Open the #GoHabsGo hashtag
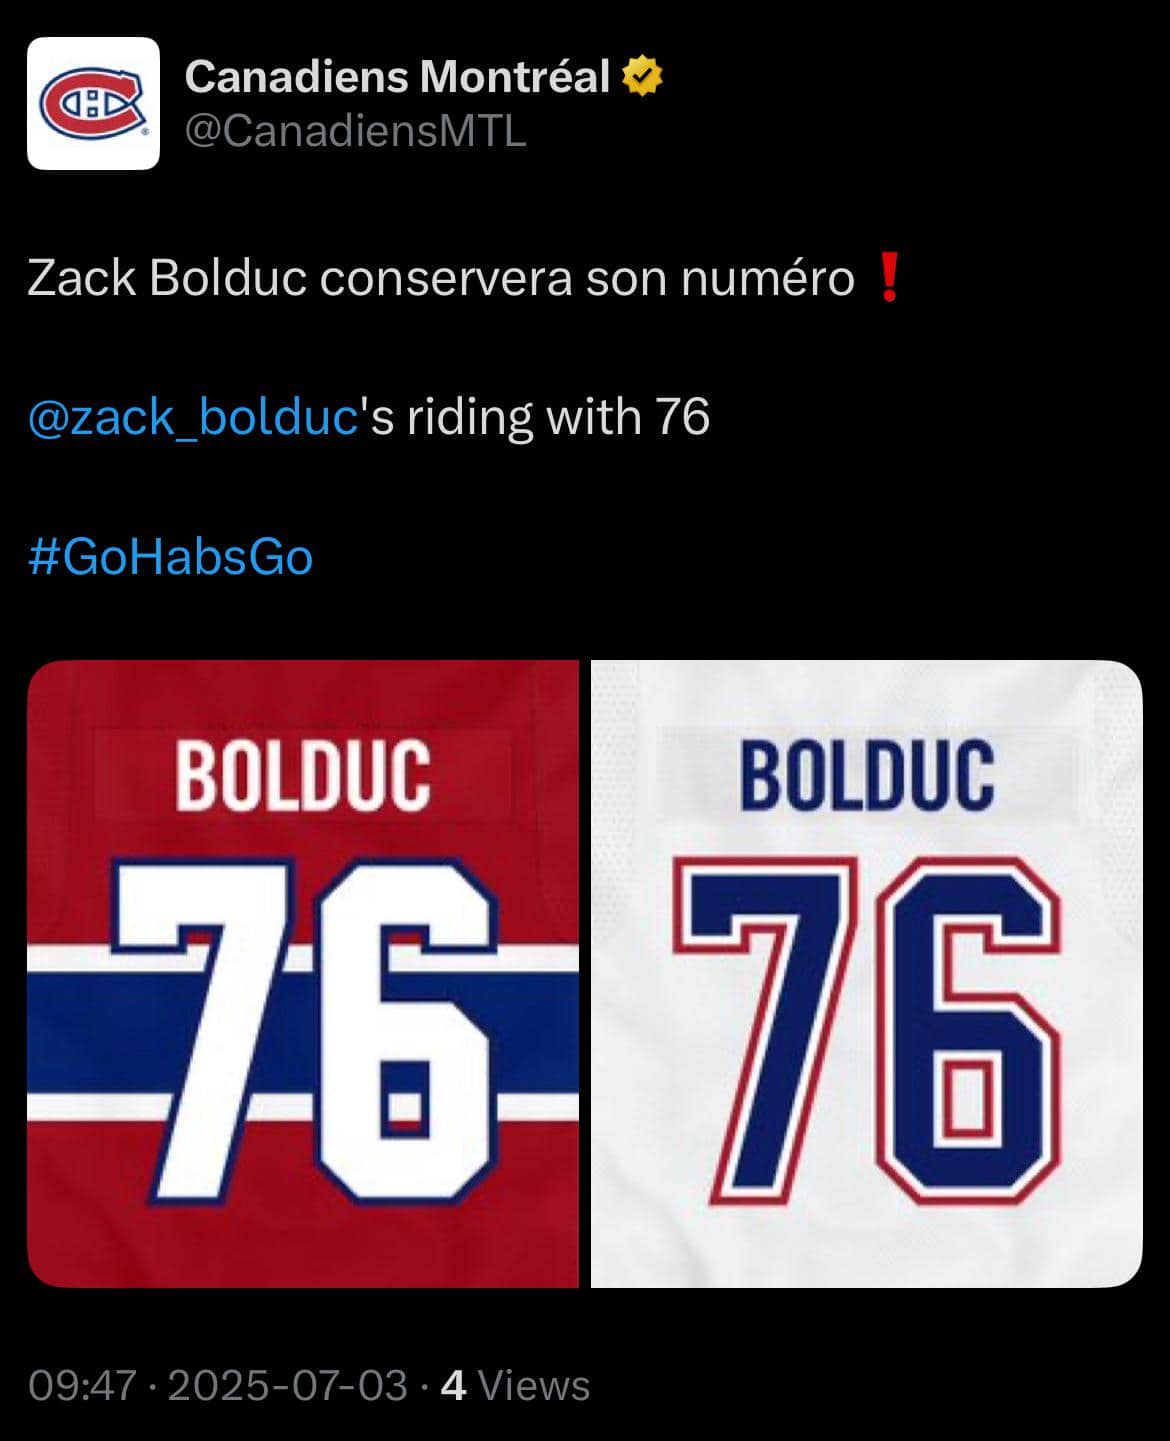 pyautogui.click(x=170, y=557)
